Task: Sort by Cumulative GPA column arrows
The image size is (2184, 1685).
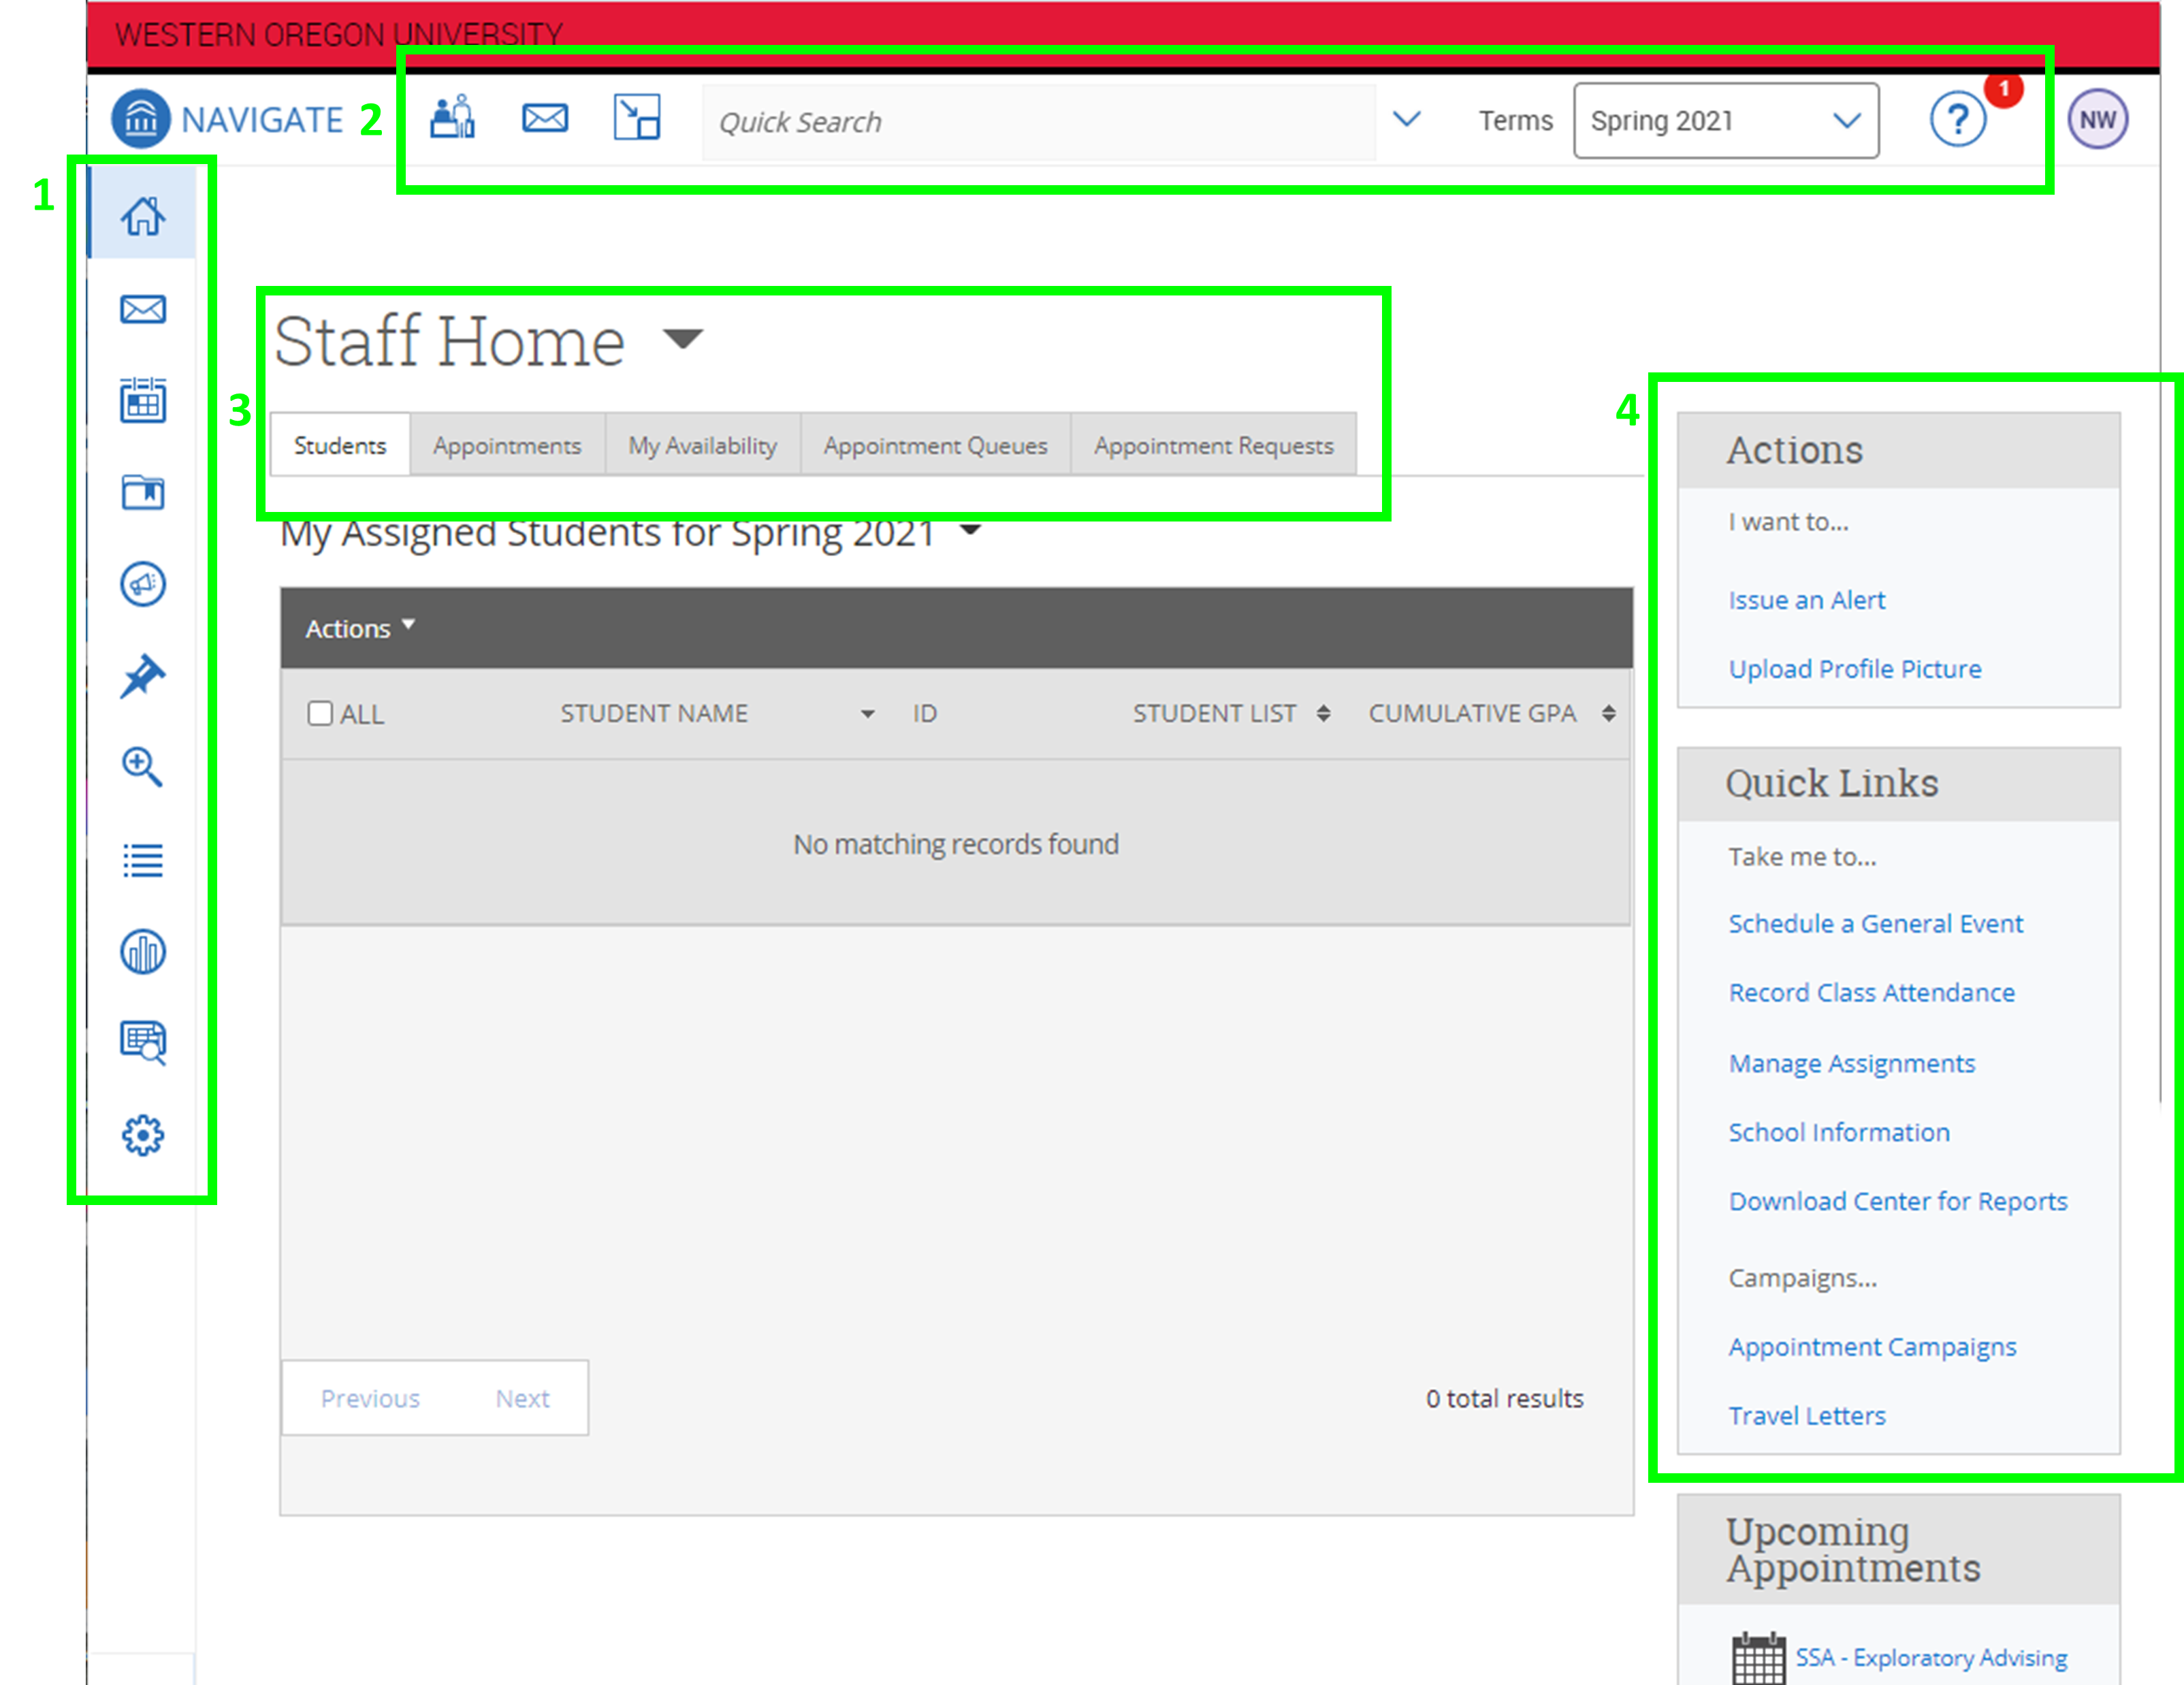Action: 1608,713
